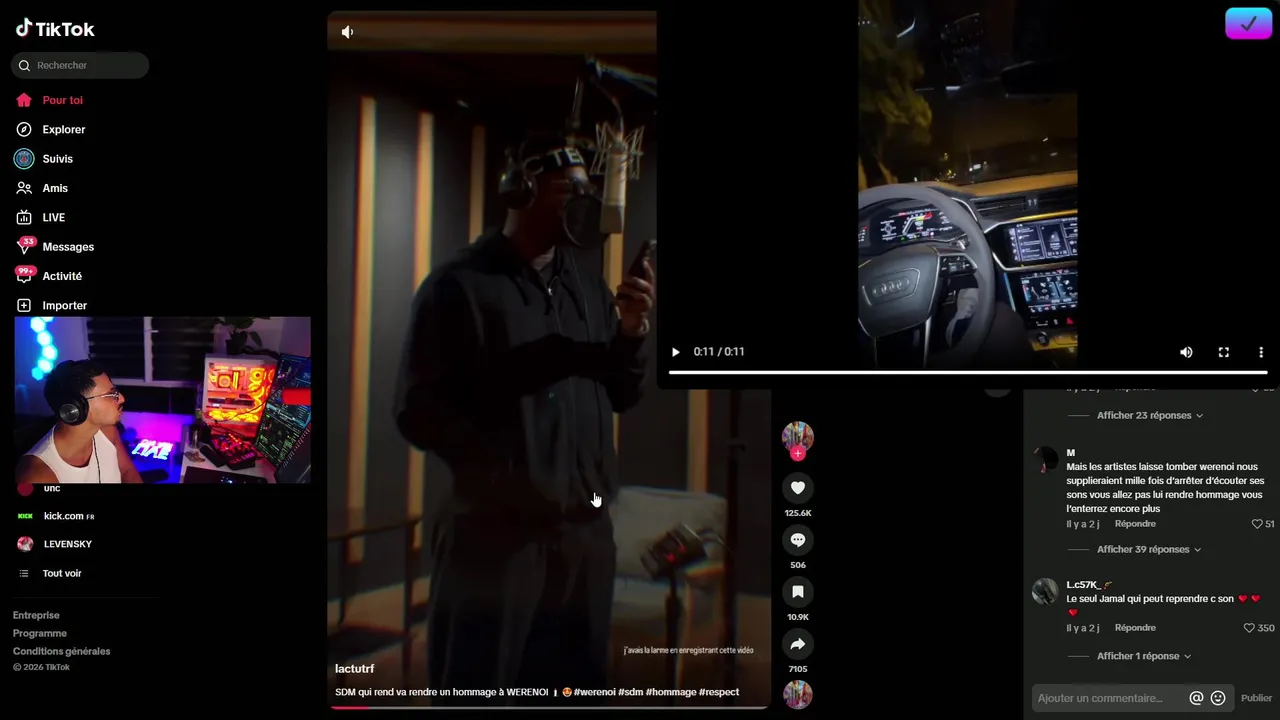Click the #werenoi hashtag
Image resolution: width=1280 pixels, height=720 pixels.
[x=595, y=692]
